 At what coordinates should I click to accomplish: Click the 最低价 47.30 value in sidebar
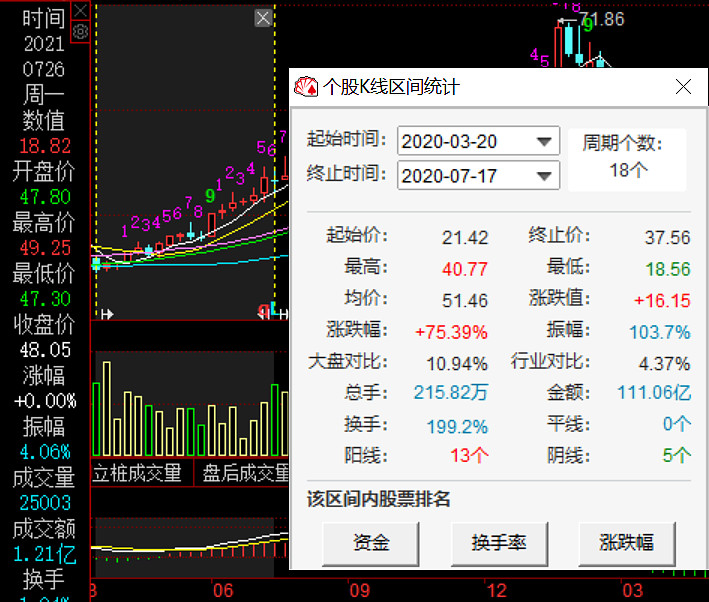[45, 299]
